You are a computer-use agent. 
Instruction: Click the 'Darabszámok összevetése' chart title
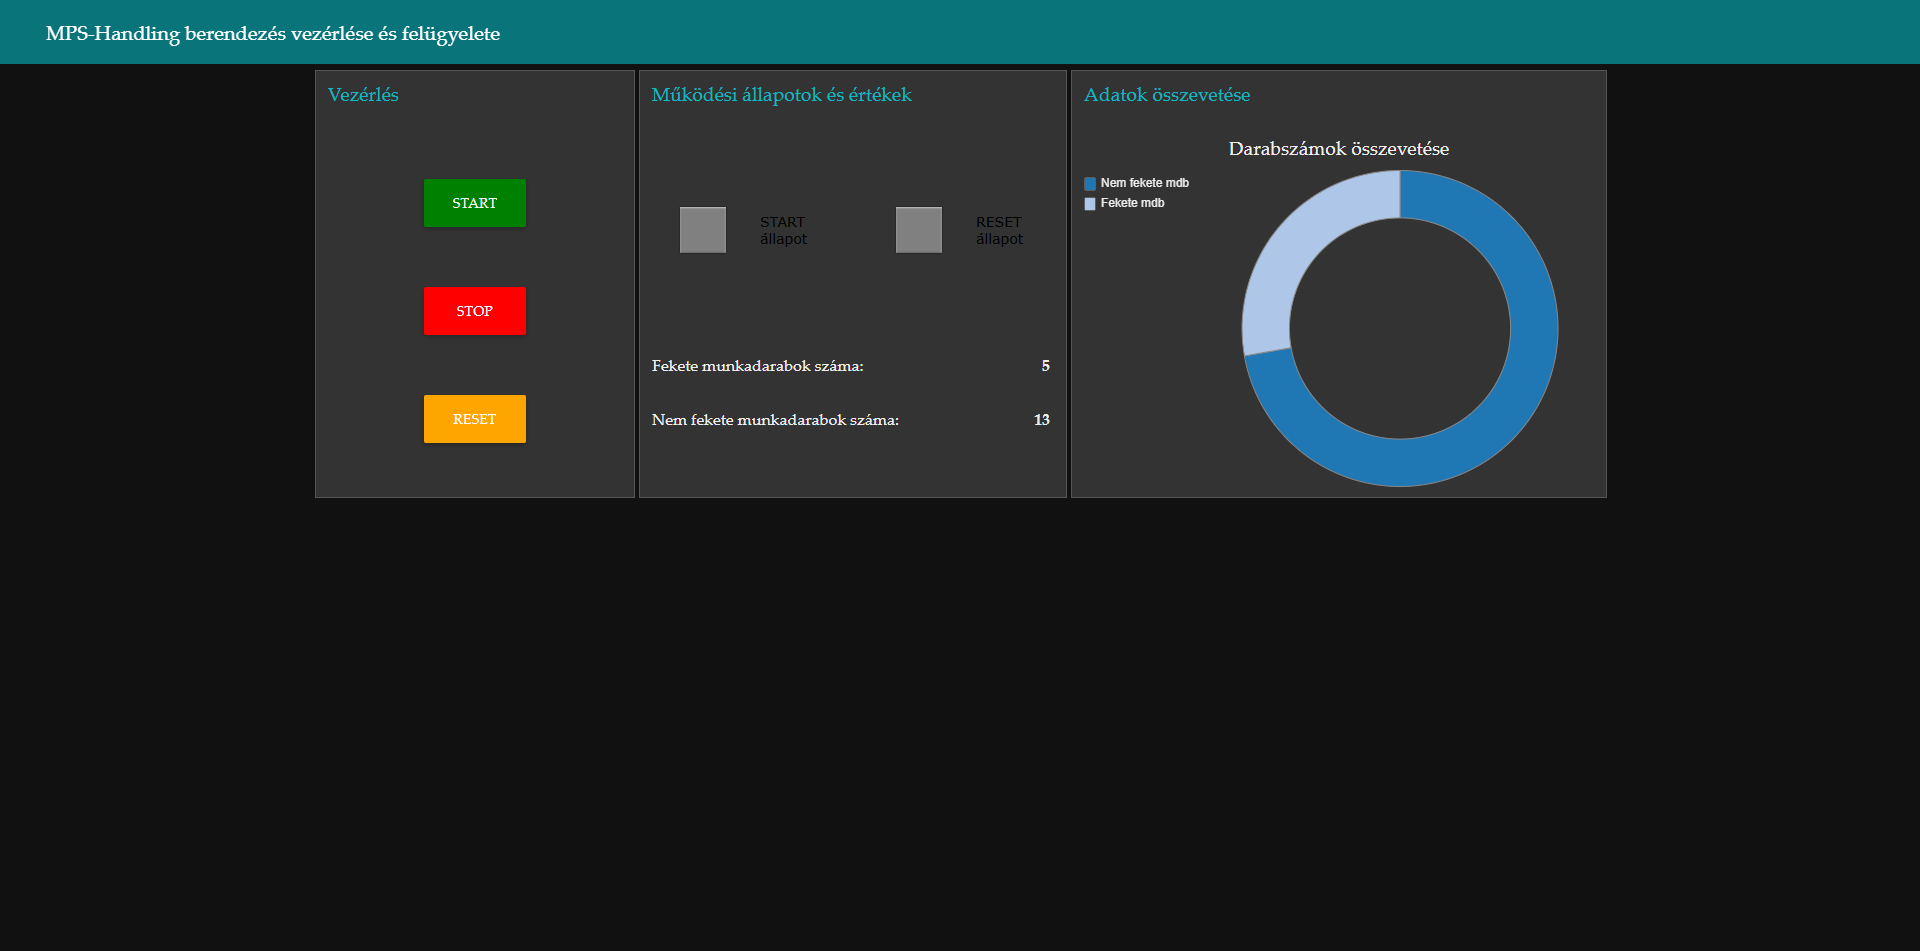tap(1338, 149)
